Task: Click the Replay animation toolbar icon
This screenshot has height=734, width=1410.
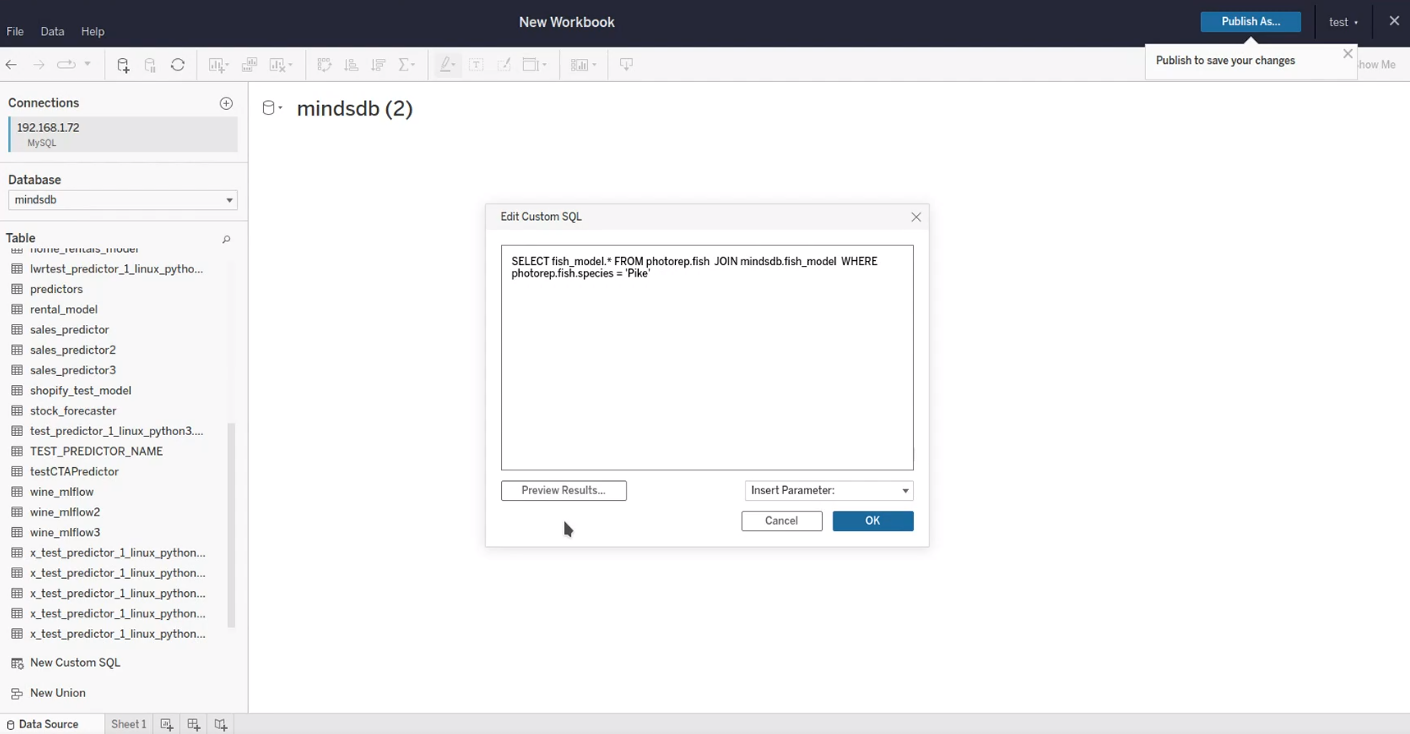Action: tap(66, 65)
